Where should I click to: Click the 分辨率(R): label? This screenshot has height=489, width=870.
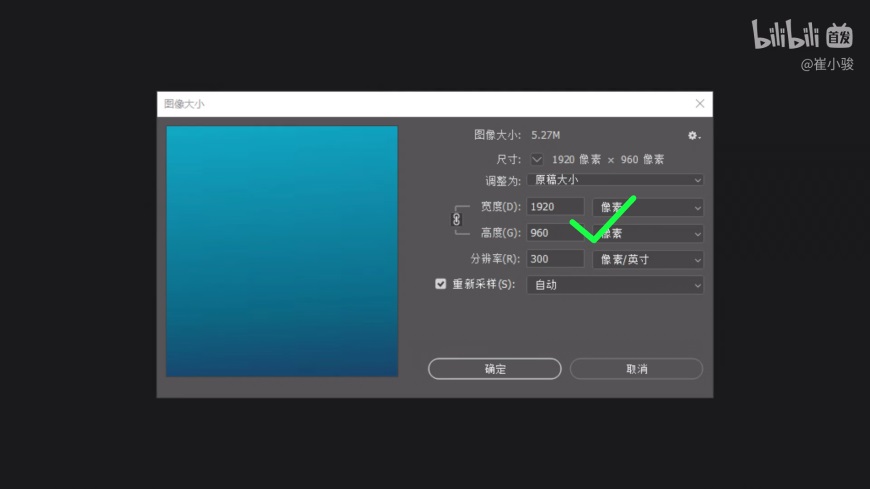point(495,259)
